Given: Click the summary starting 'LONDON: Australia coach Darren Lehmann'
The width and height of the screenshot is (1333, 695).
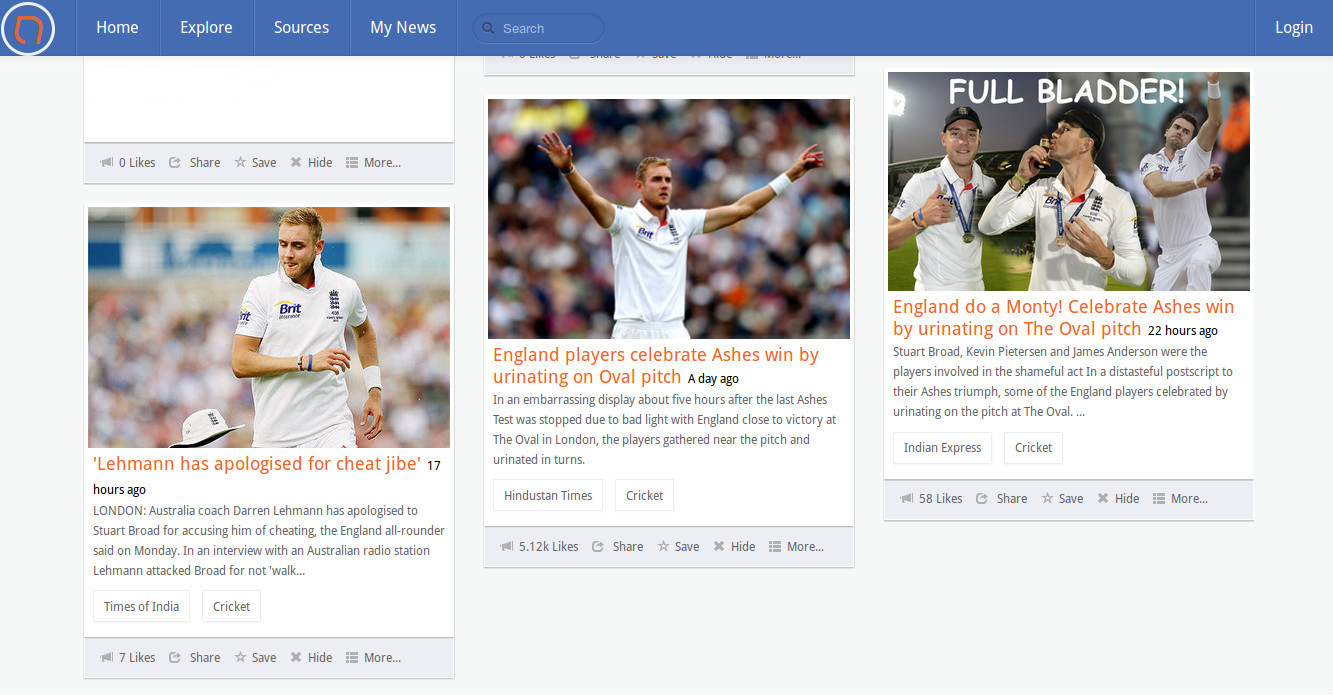Looking at the screenshot, I should click(269, 541).
